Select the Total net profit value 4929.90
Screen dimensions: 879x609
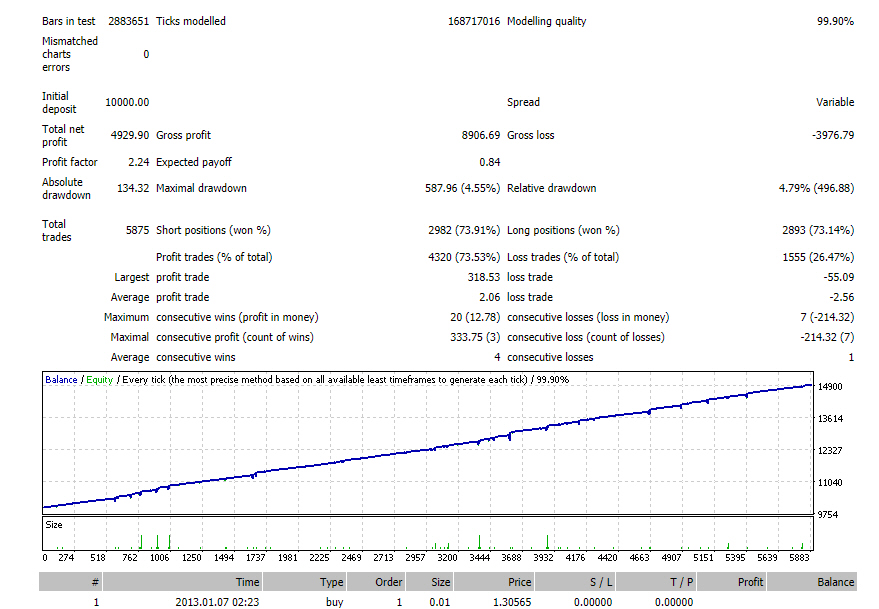click(x=129, y=135)
